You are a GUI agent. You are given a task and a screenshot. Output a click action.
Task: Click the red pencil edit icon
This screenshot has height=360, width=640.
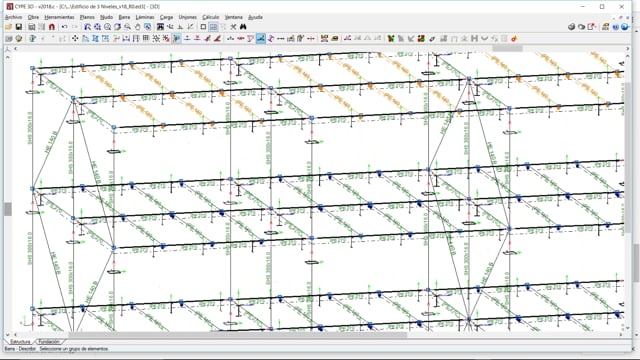pos(217,38)
